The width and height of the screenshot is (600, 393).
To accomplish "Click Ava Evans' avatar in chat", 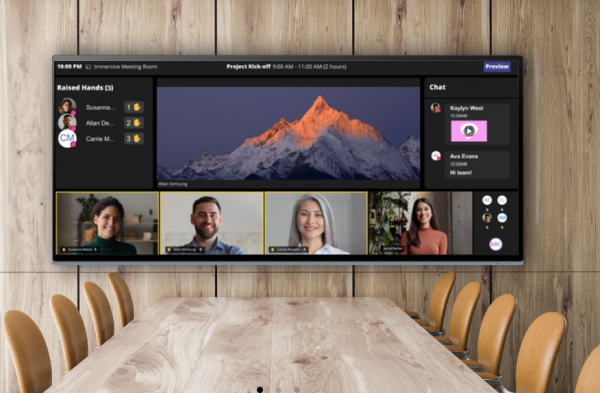I will pyautogui.click(x=435, y=156).
